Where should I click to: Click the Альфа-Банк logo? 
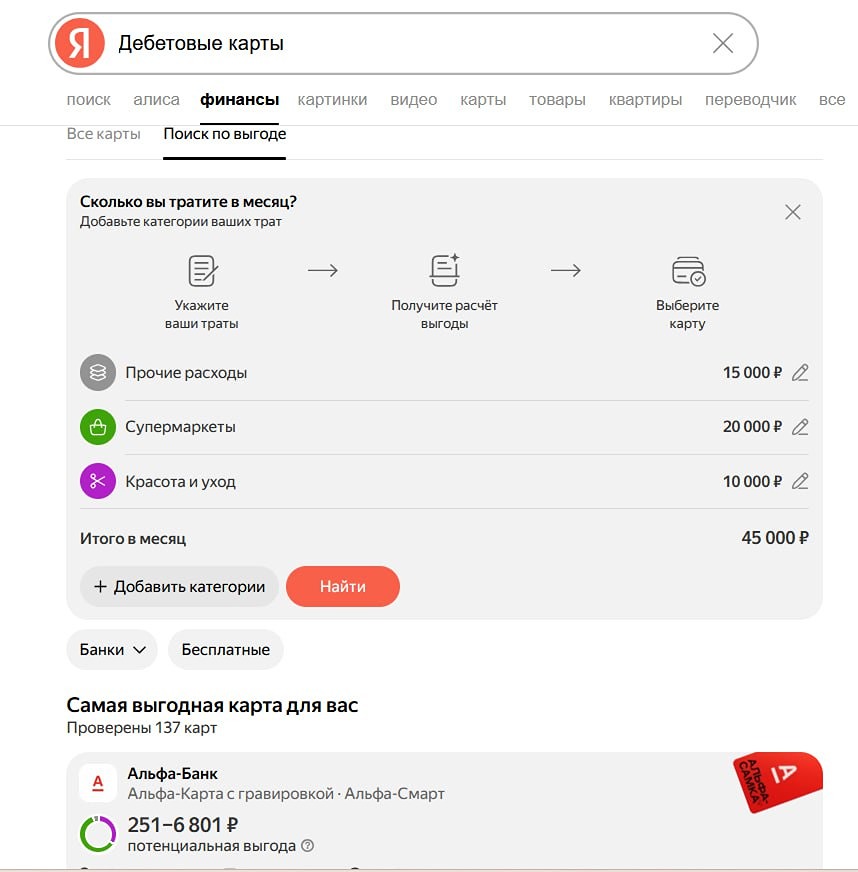pyautogui.click(x=97, y=783)
